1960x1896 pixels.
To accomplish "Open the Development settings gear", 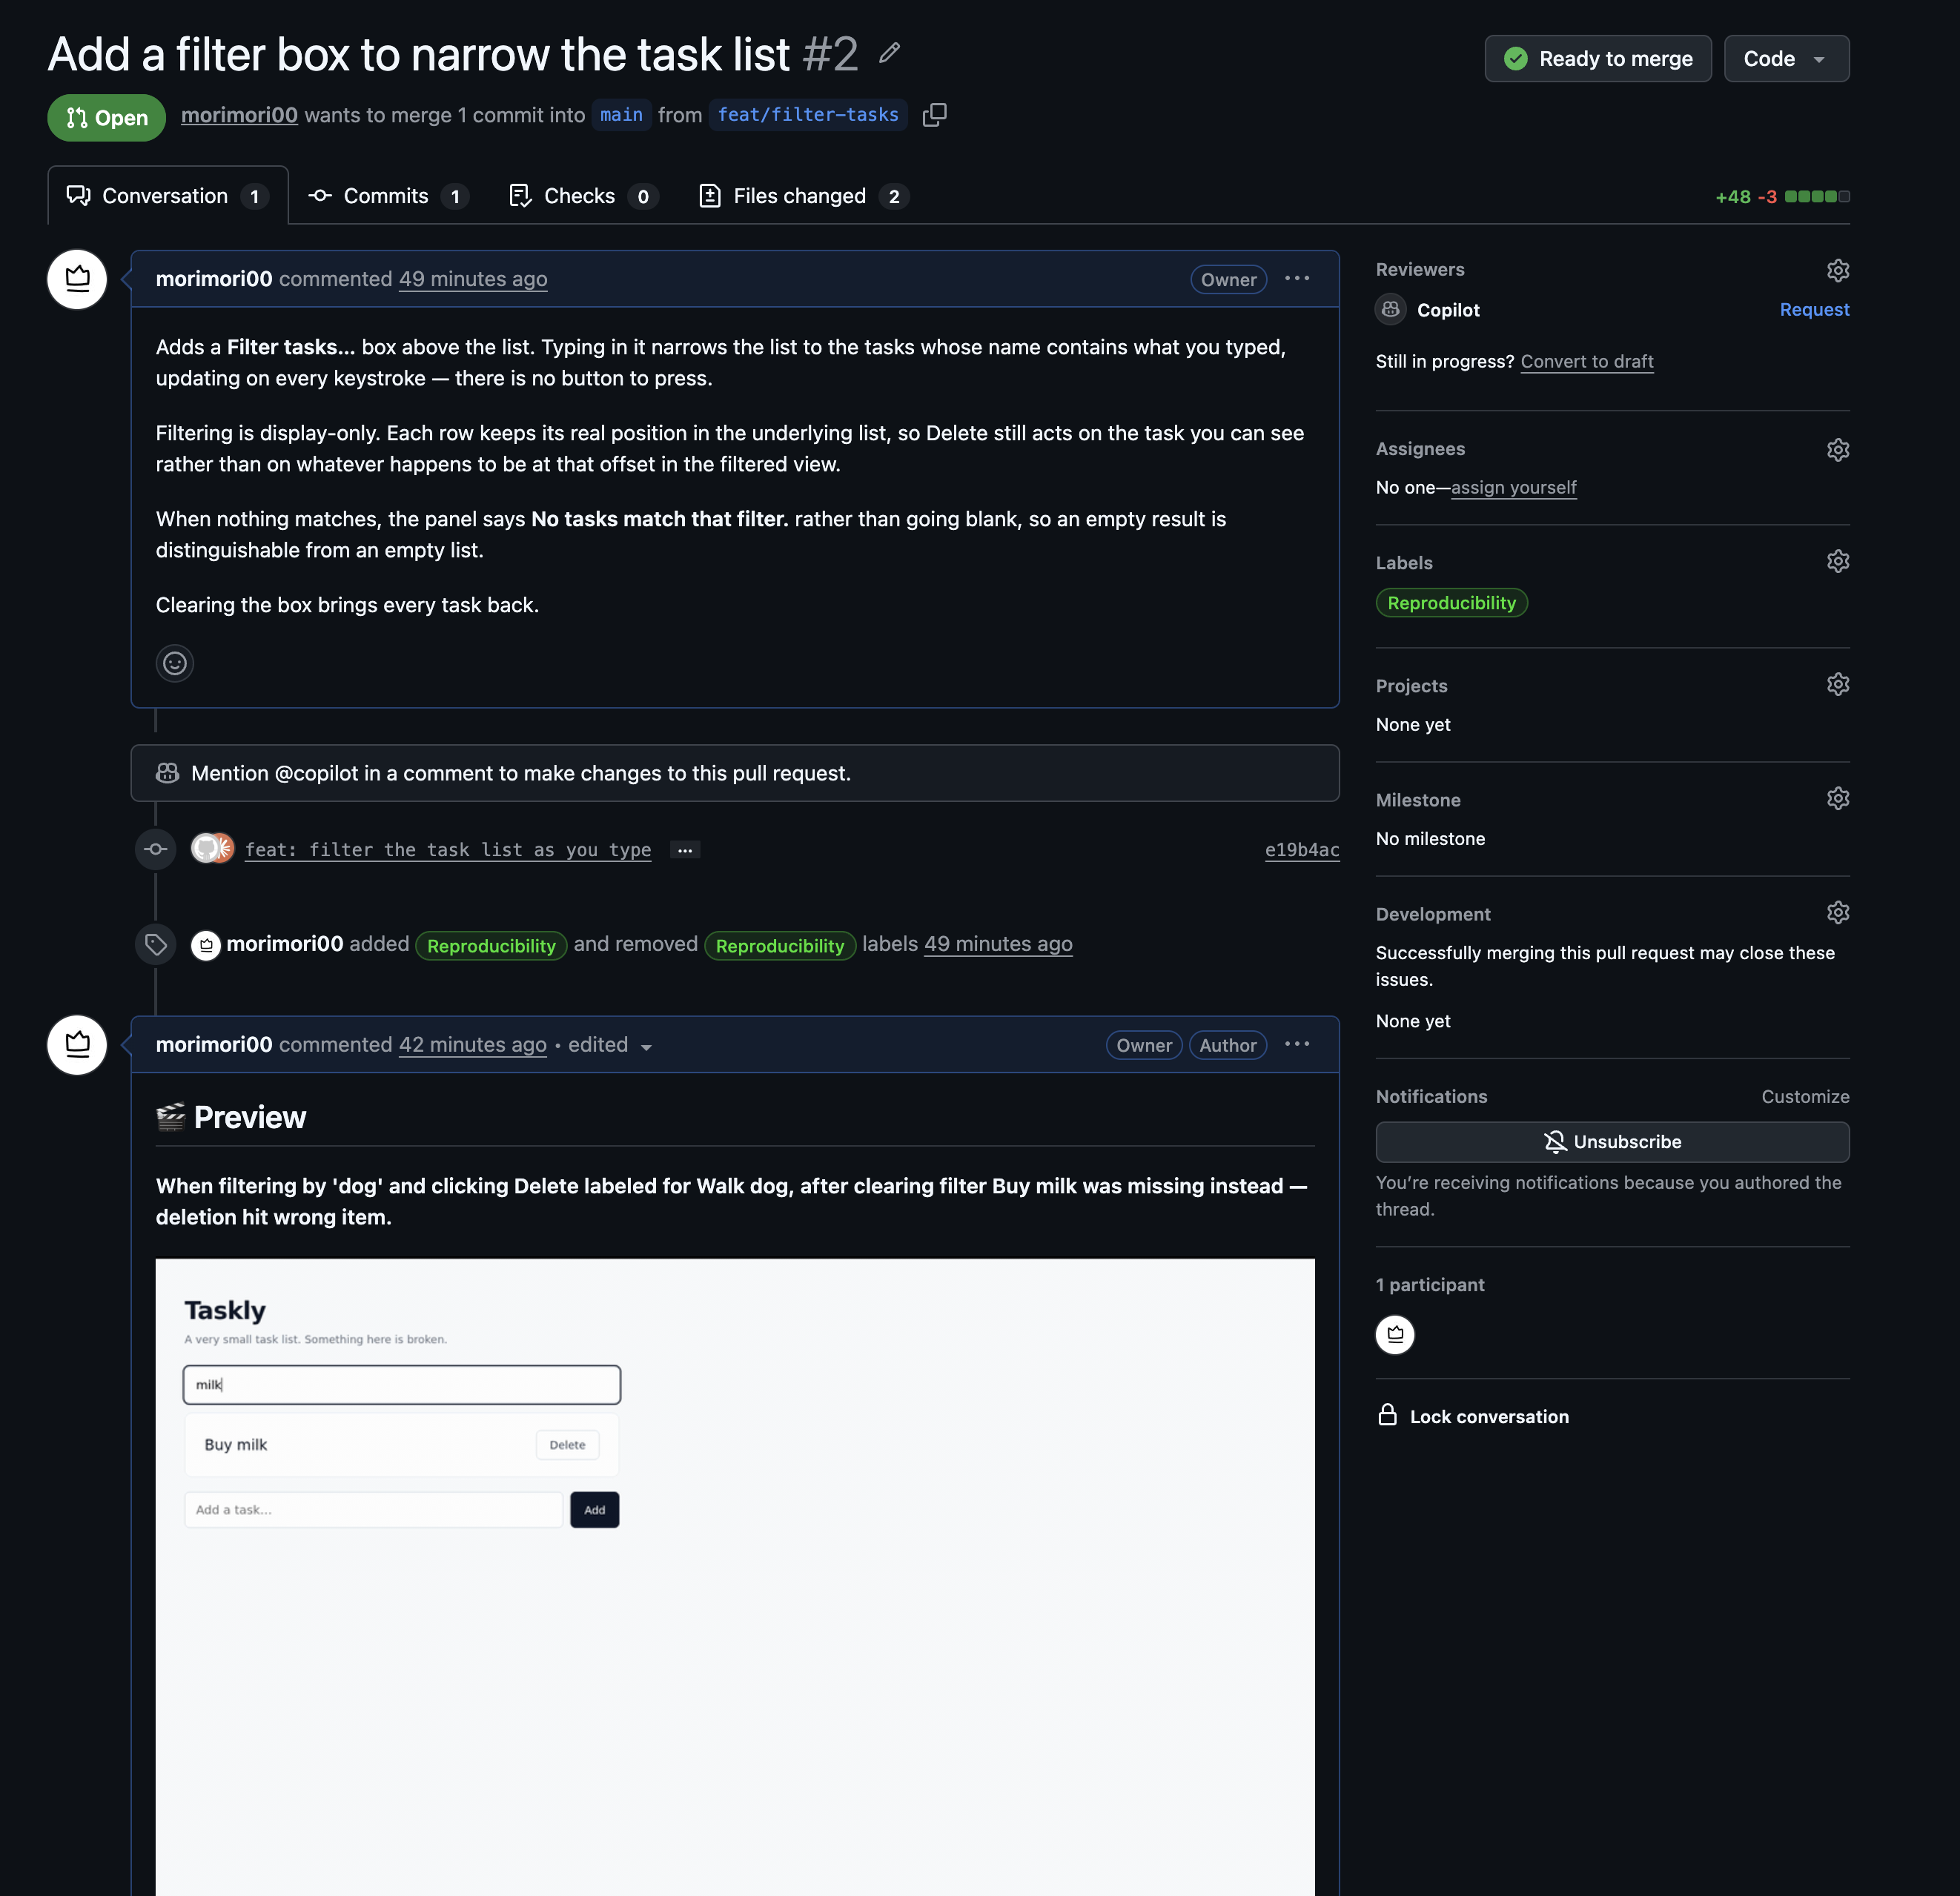I will [1837, 912].
